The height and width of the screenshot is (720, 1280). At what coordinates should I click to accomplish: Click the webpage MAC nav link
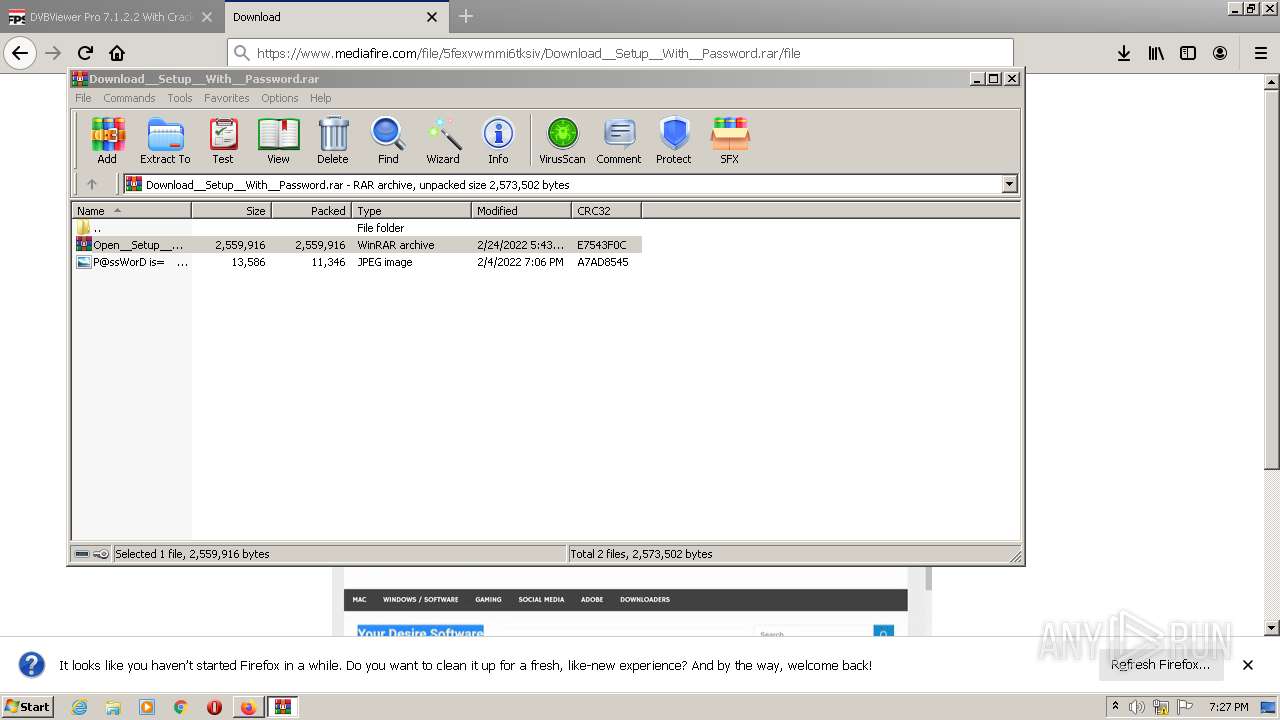[x=359, y=600]
